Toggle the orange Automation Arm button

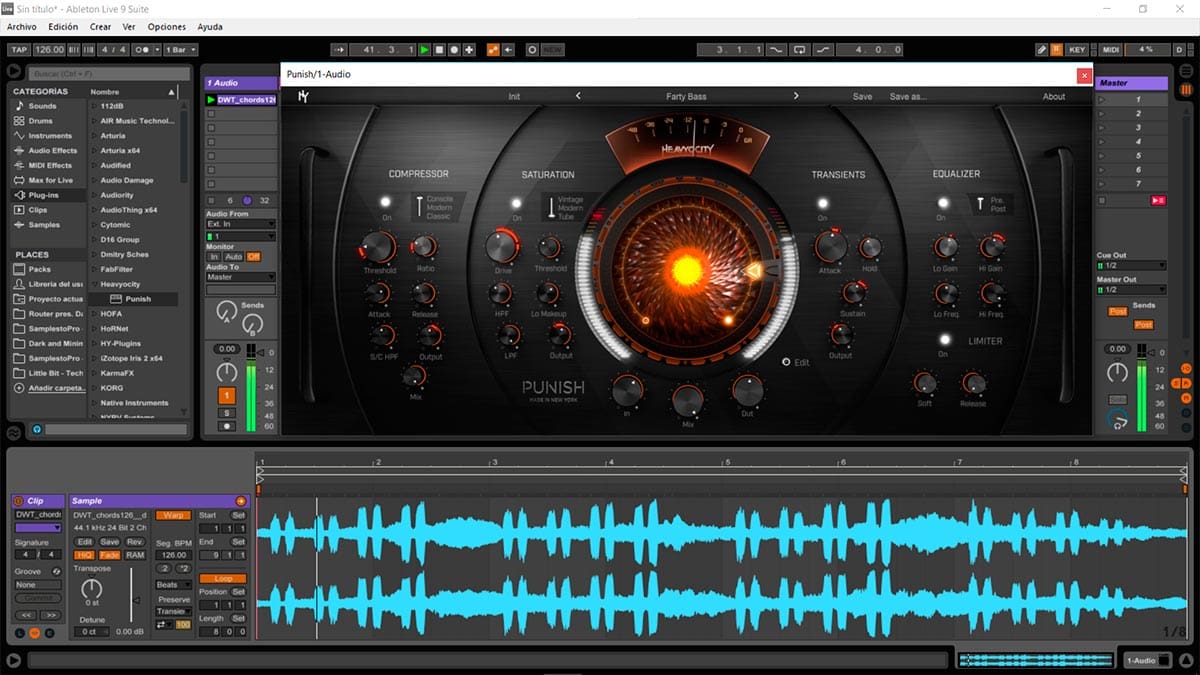tap(493, 49)
